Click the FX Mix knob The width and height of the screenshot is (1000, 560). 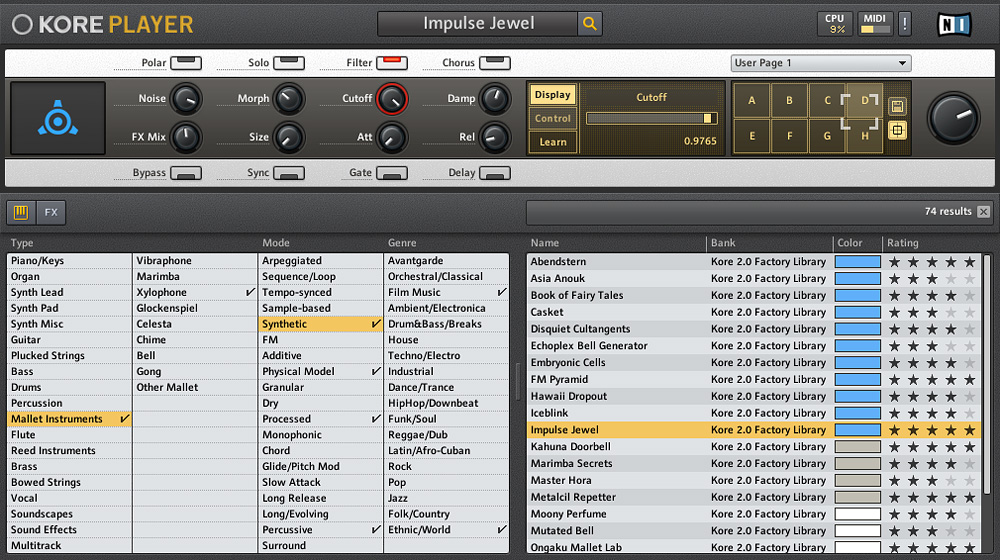click(186, 137)
